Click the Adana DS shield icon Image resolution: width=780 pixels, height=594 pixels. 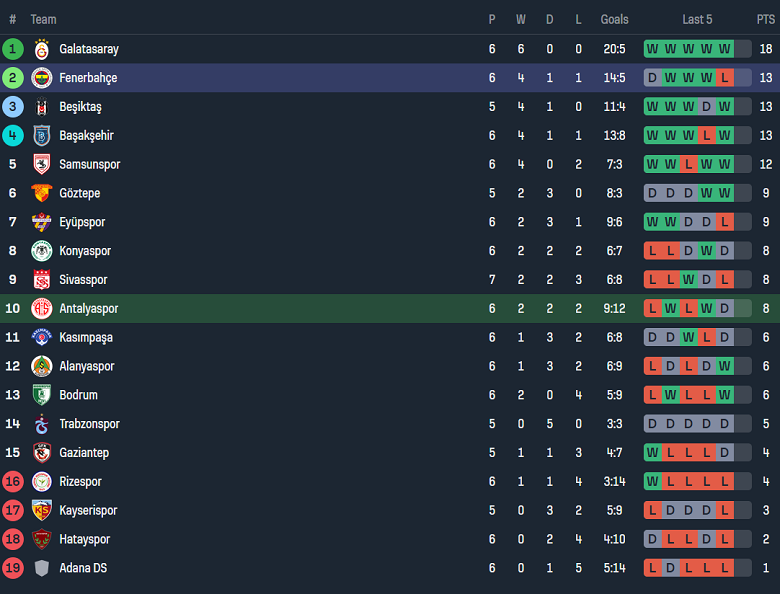[42, 568]
